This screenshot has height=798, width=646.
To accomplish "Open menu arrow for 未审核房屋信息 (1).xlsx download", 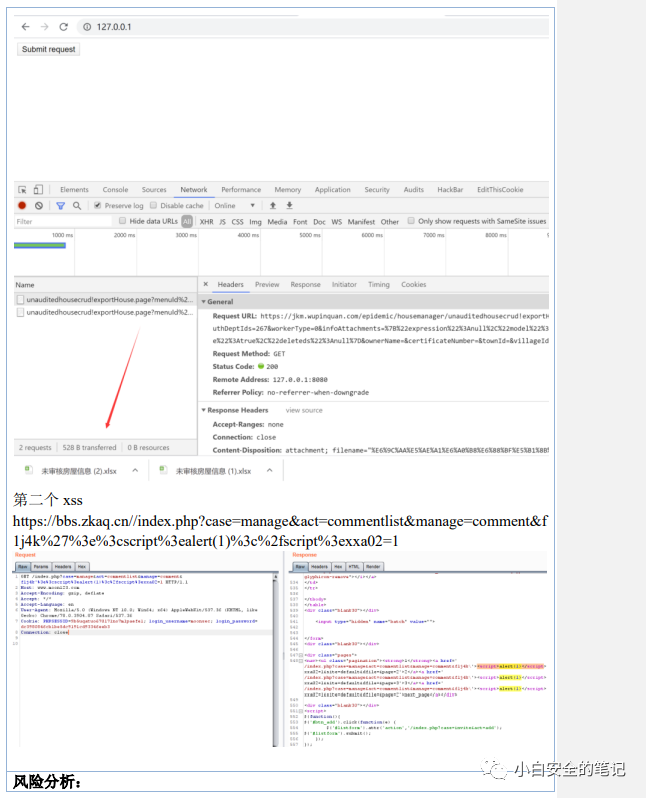I will click(269, 471).
